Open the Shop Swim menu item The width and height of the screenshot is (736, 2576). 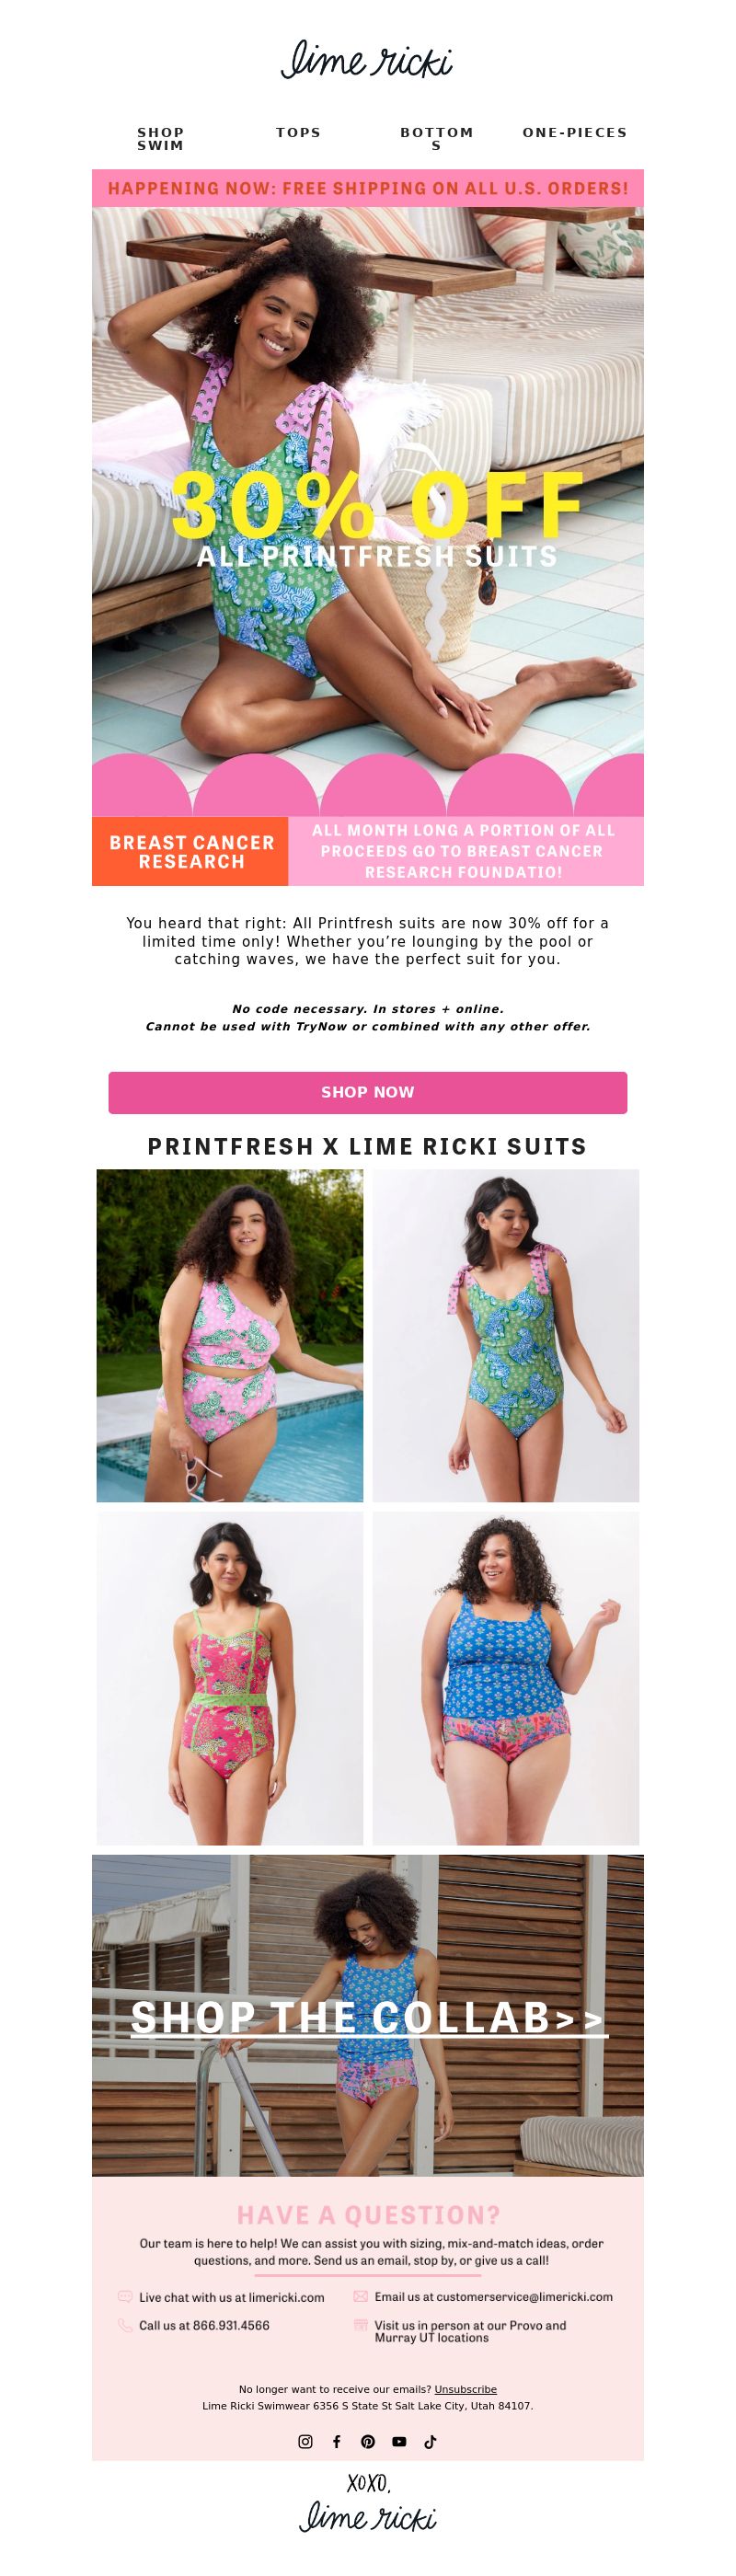click(x=161, y=138)
